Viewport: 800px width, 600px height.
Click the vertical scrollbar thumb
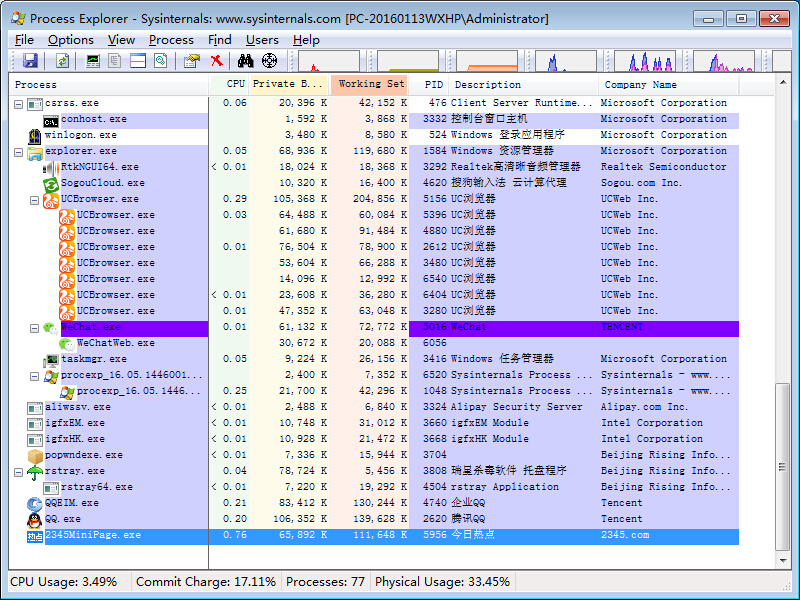[783, 466]
